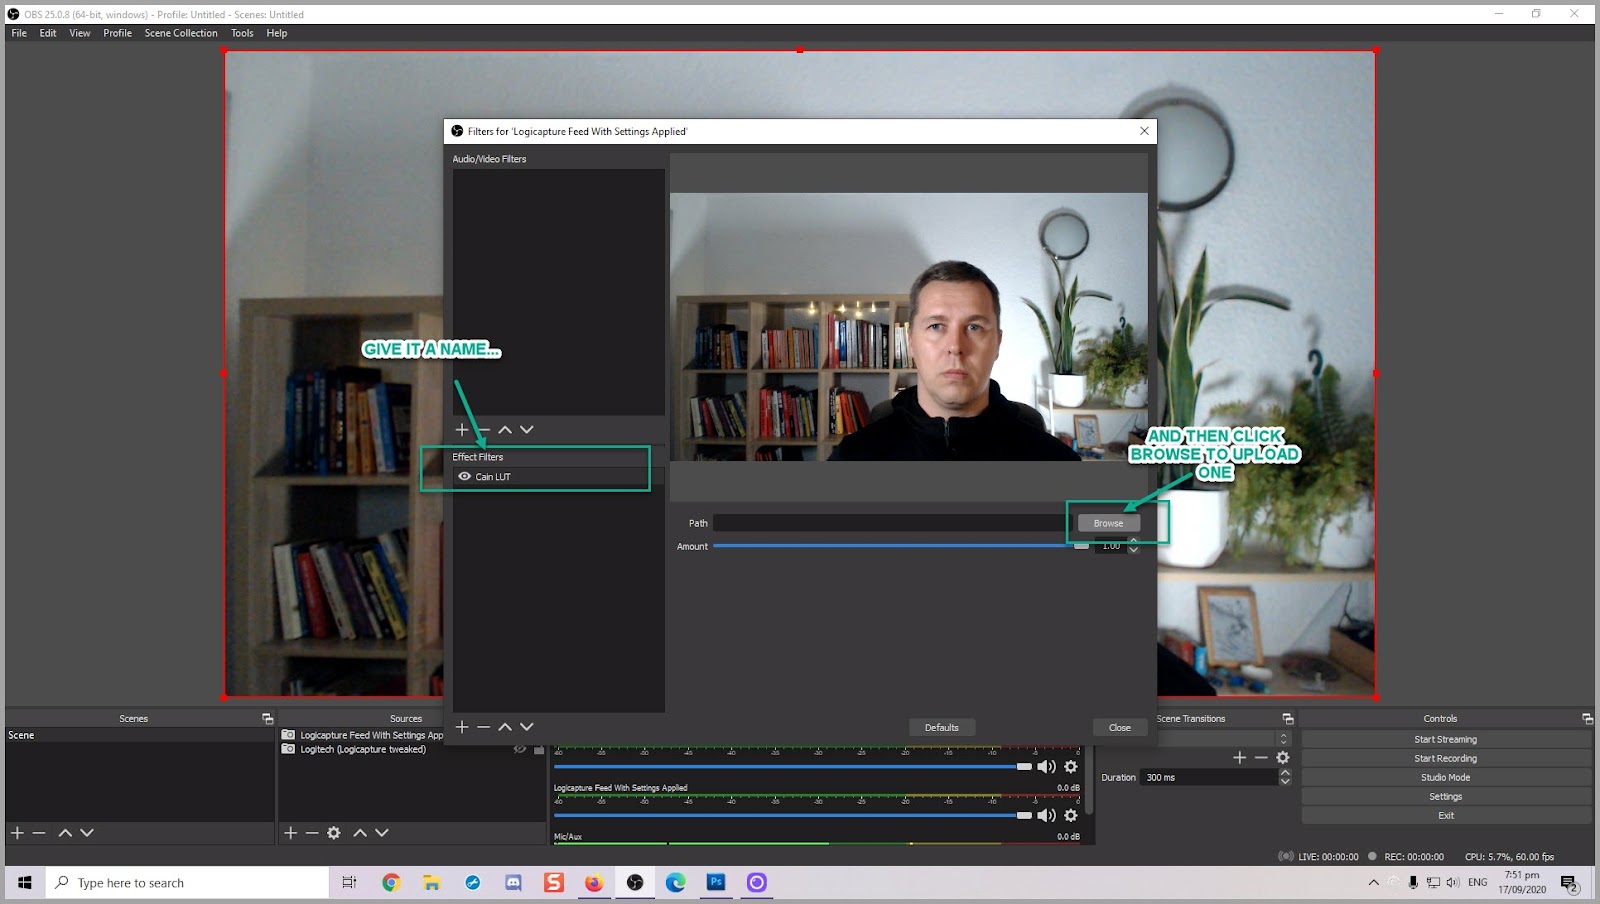
Task: Click Browse to choose a LUT file
Action: 1108,523
